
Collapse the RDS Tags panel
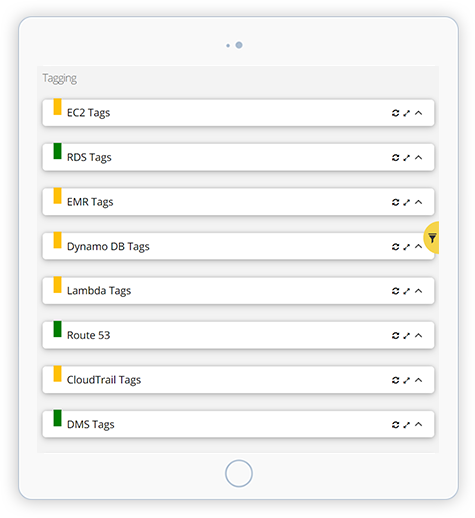coord(418,158)
